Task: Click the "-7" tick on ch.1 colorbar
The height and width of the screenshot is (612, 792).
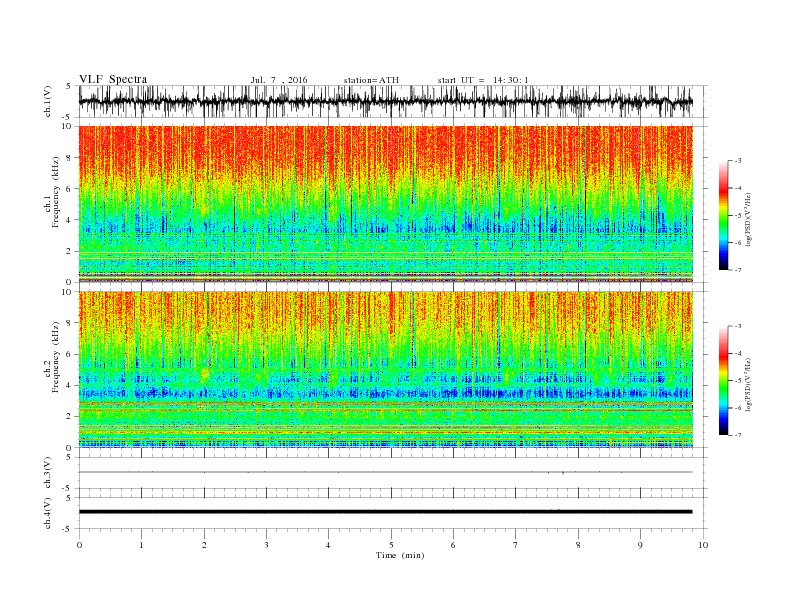Action: tap(738, 270)
